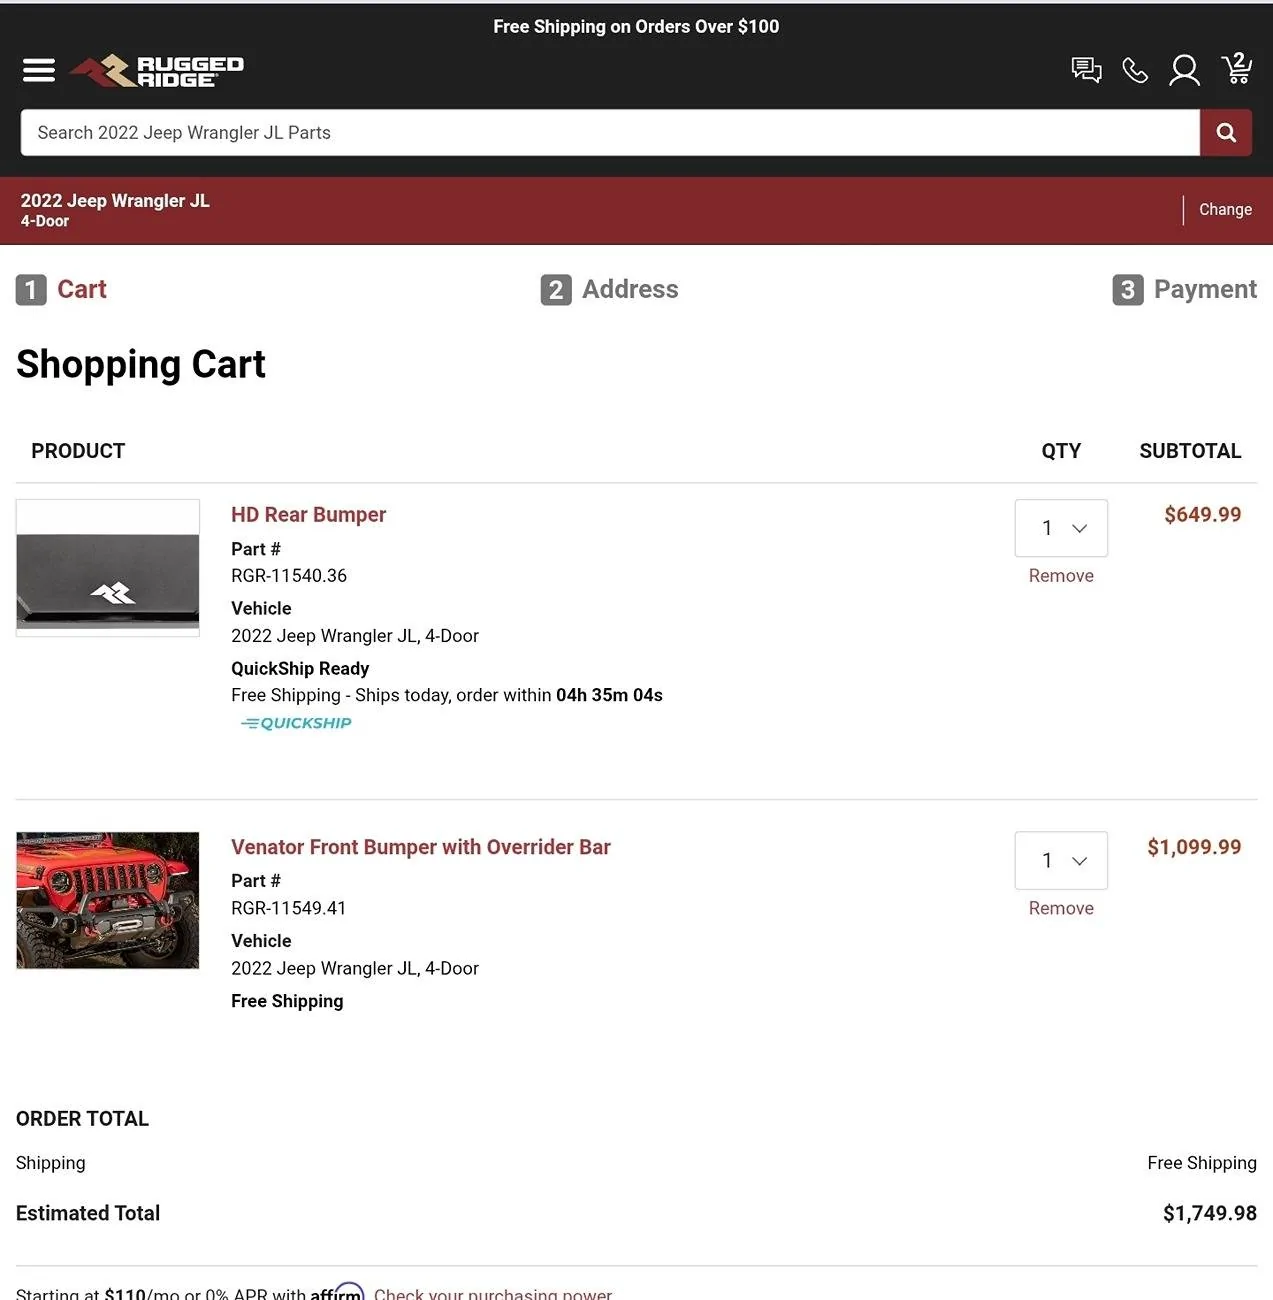Viewport: 1273px width, 1300px height.
Task: Click the ORDER TOTAL heading
Action: (82, 1119)
